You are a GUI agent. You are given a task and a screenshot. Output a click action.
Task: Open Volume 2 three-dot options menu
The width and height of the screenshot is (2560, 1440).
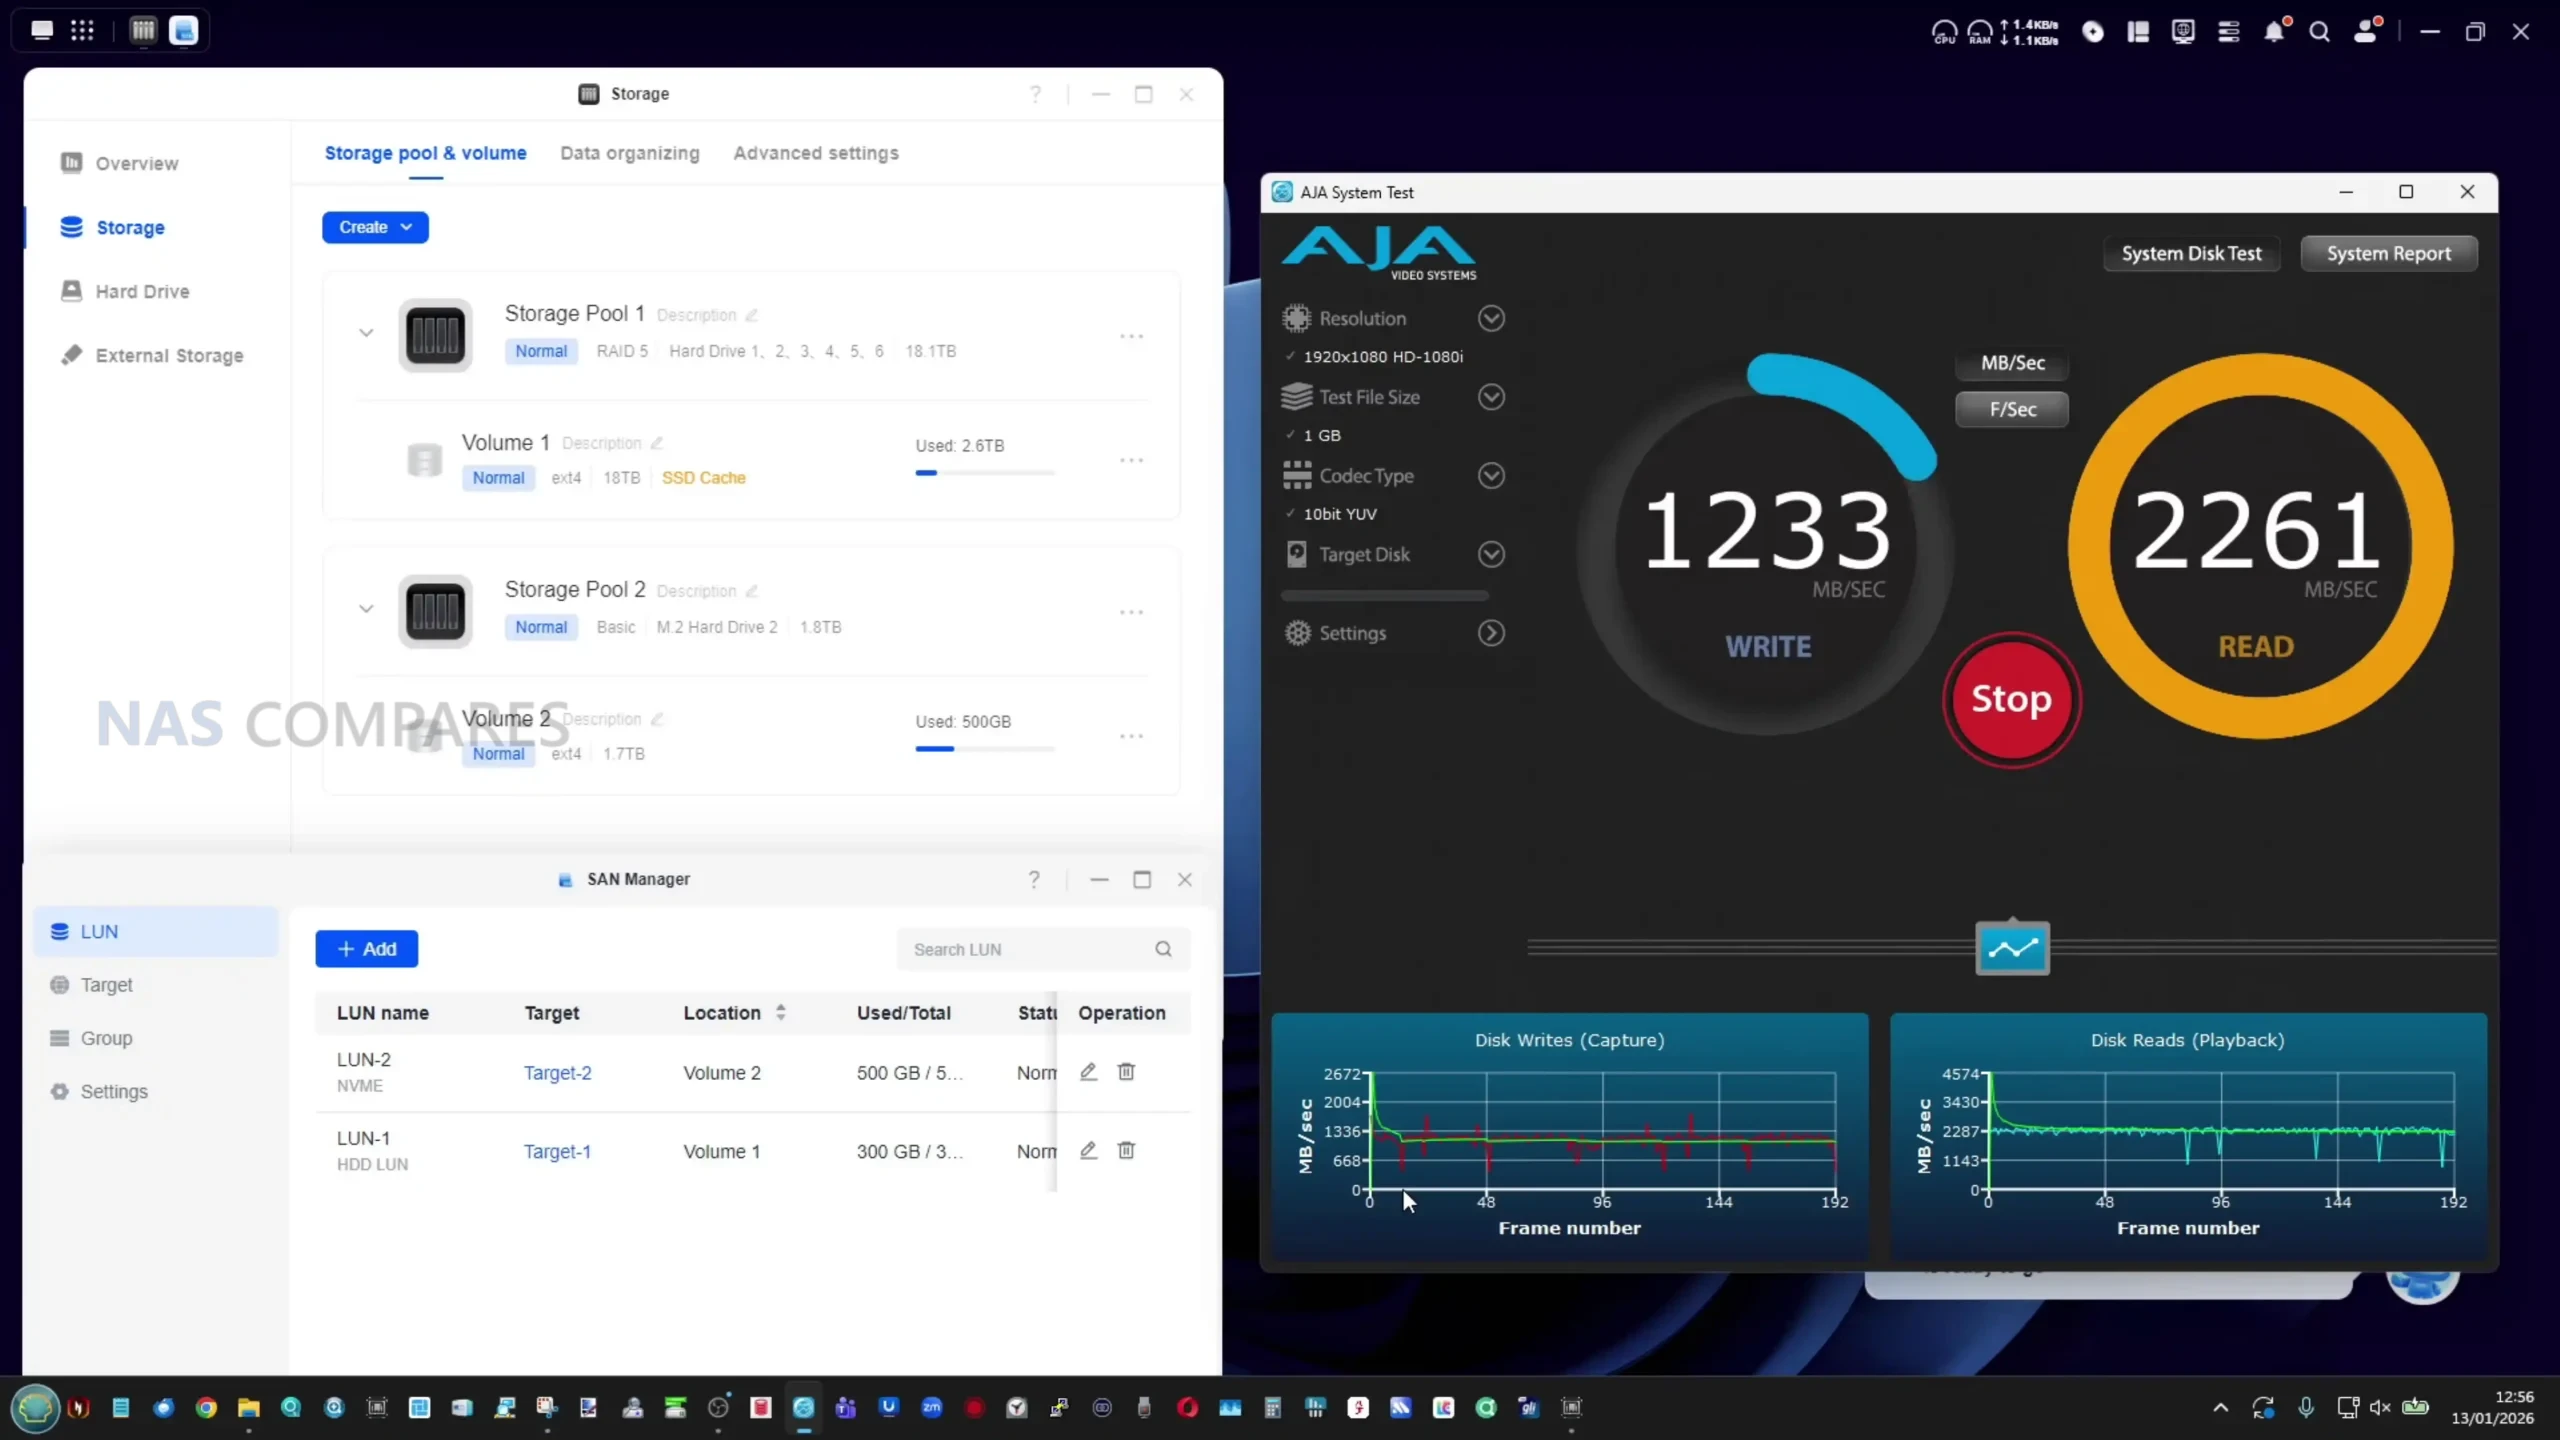click(x=1131, y=736)
